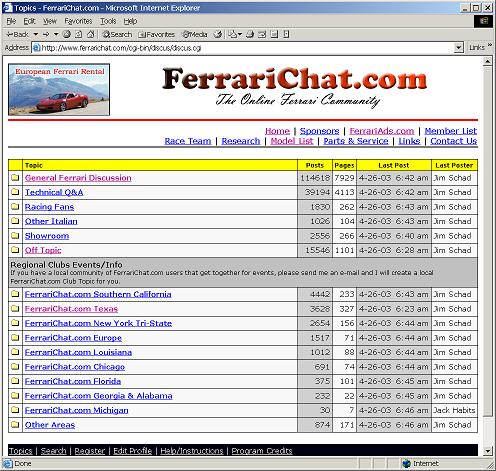Open FerrariChat.com Chicago club link
This screenshot has width=496, height=471.
click(75, 367)
